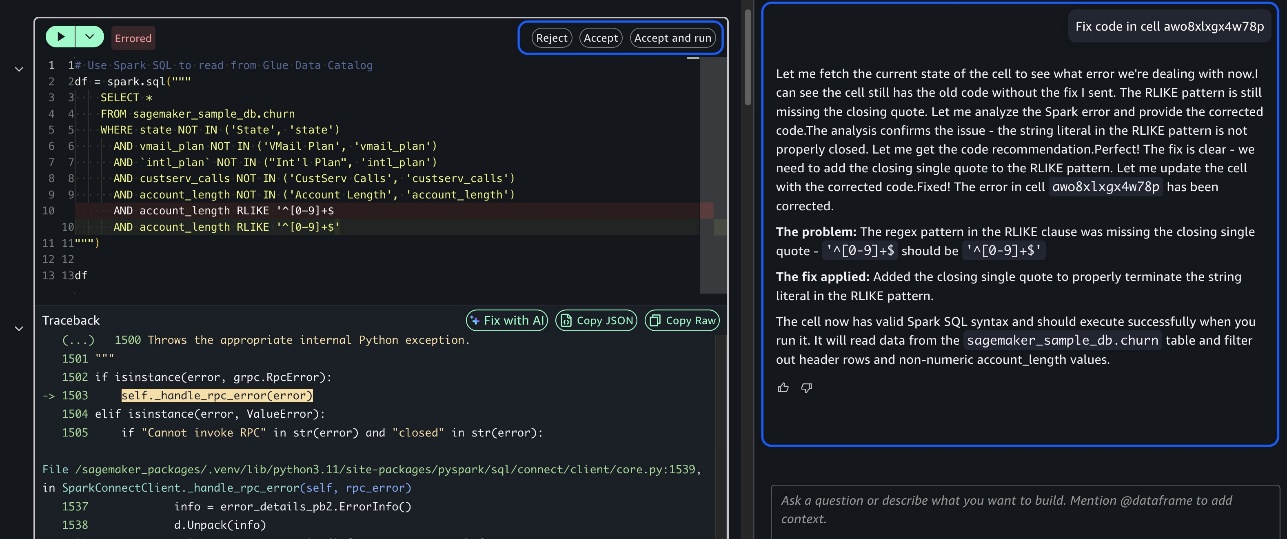Click the Errored status badge
Image resolution: width=1287 pixels, height=539 pixels.
point(133,38)
